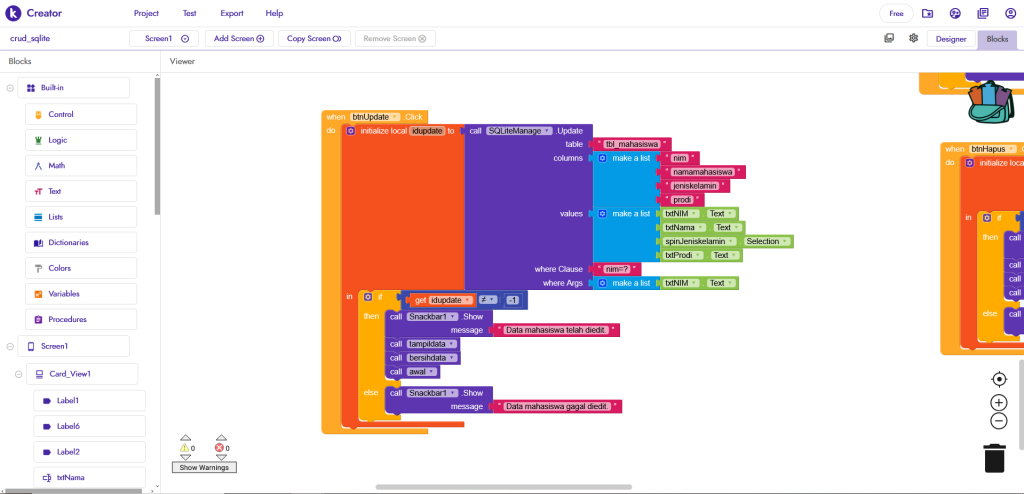Open the backpack icon in the workspace
The image size is (1024, 494).
click(990, 99)
